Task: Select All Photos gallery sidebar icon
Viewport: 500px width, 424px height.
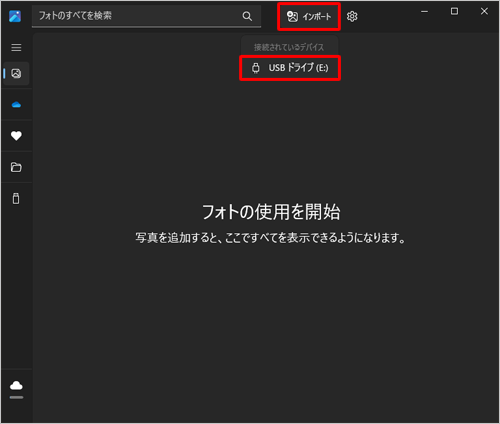Action: click(16, 73)
